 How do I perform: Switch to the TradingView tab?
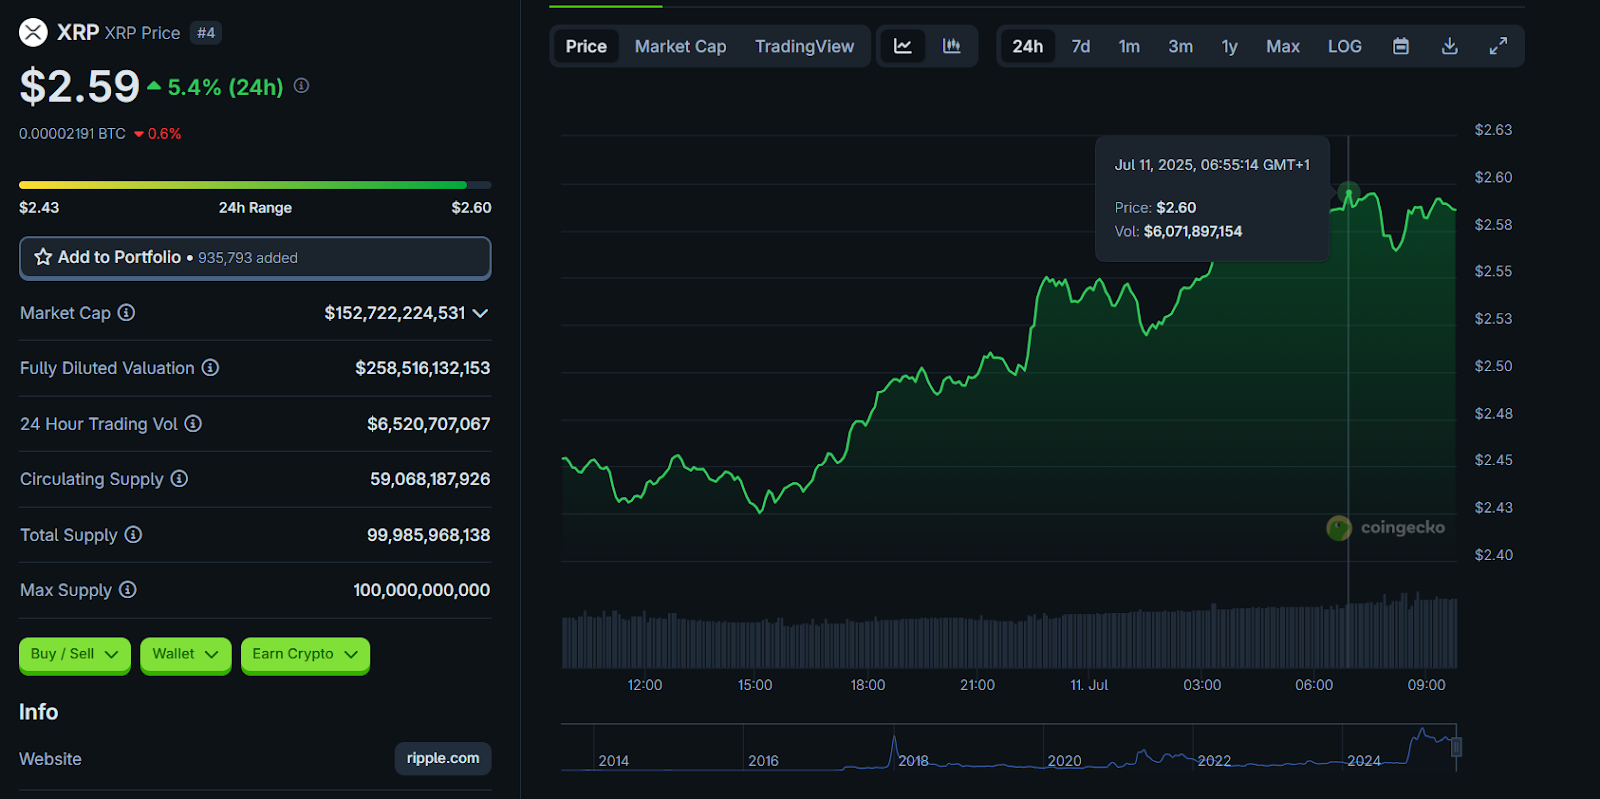click(x=804, y=46)
